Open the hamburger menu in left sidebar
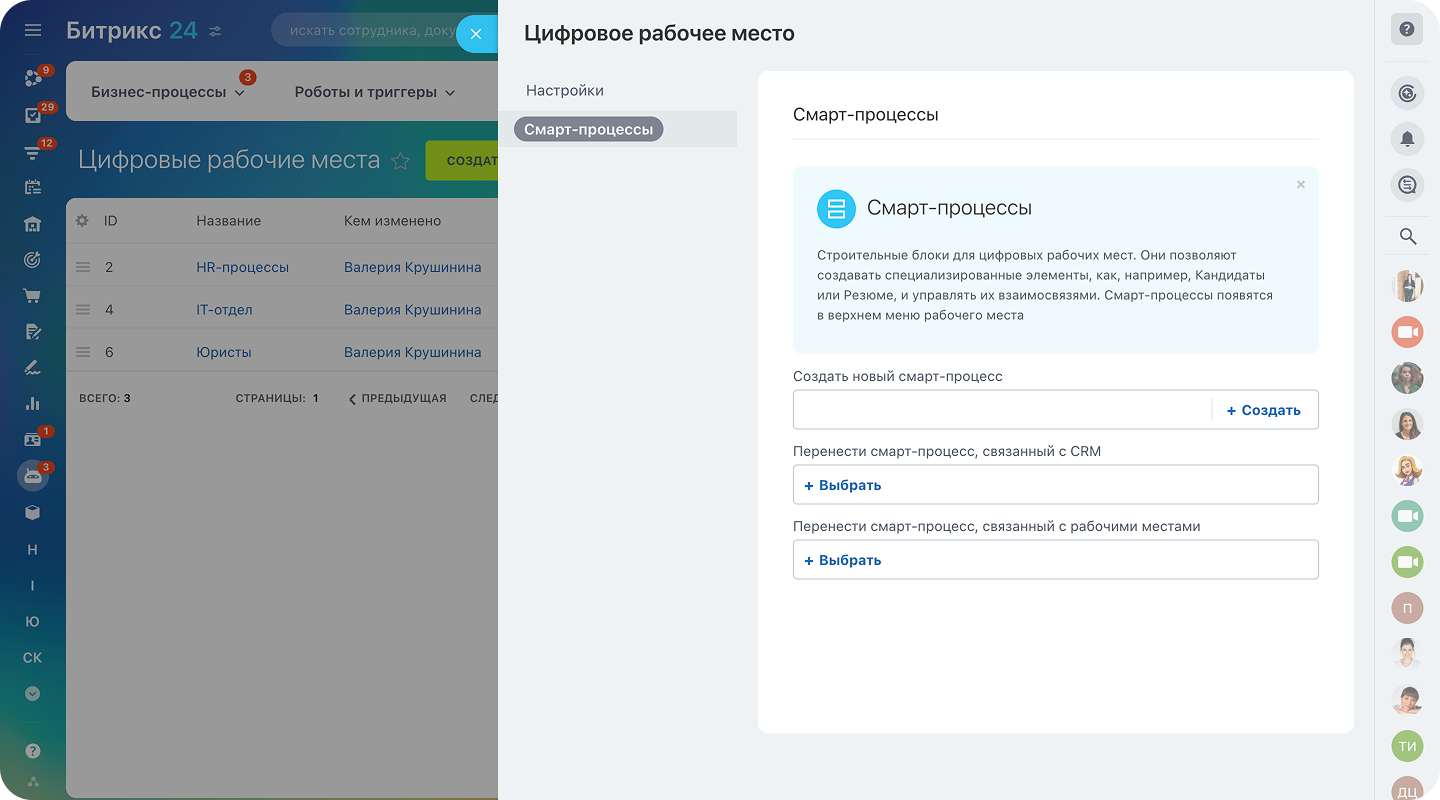The height and width of the screenshot is (800, 1440). click(33, 31)
